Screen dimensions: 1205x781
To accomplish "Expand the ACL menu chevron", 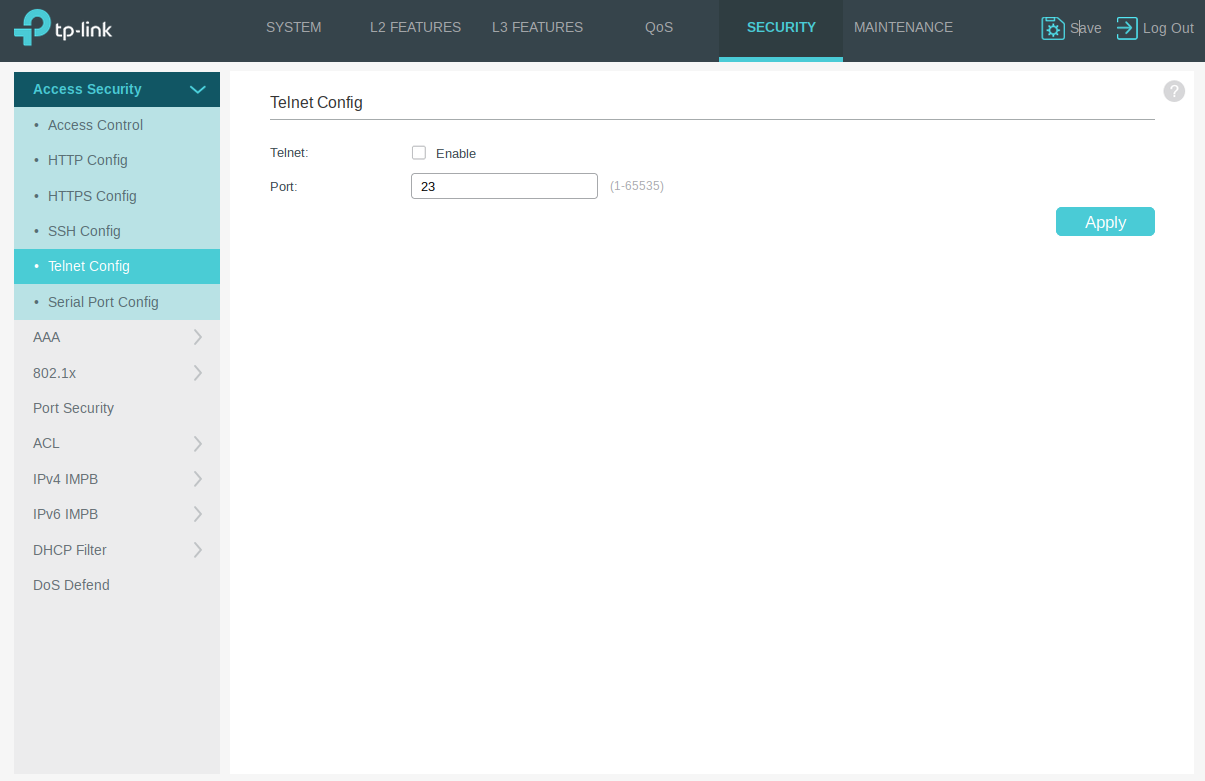I will [x=198, y=443].
